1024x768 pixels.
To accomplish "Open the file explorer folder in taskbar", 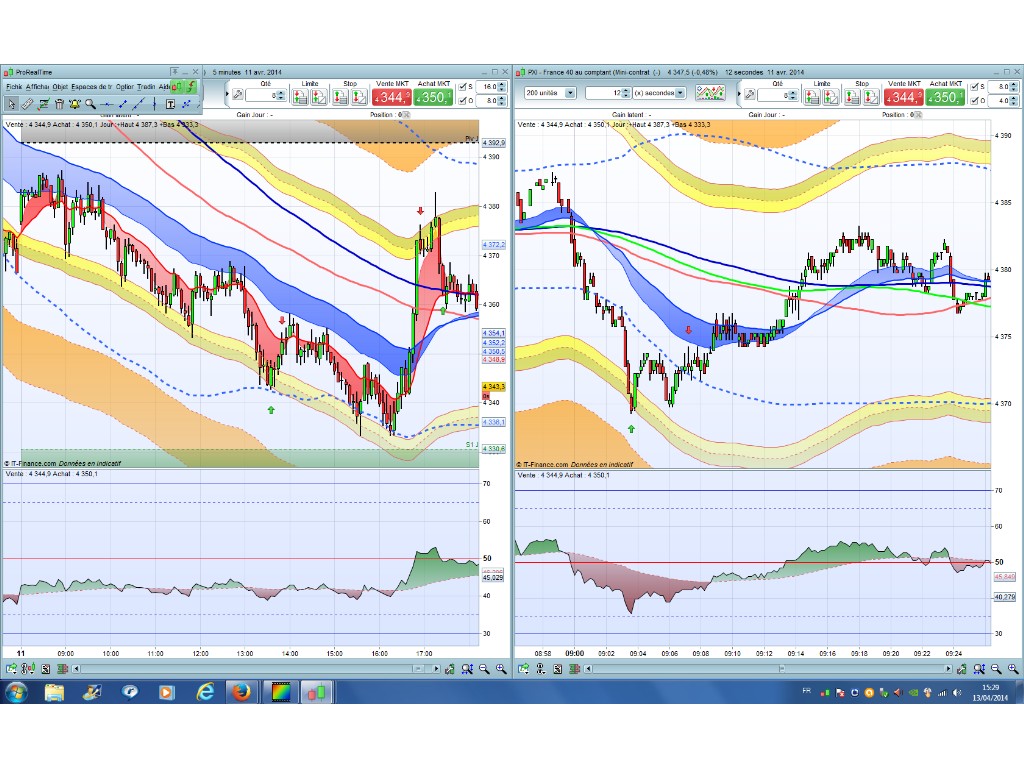I will 54,692.
